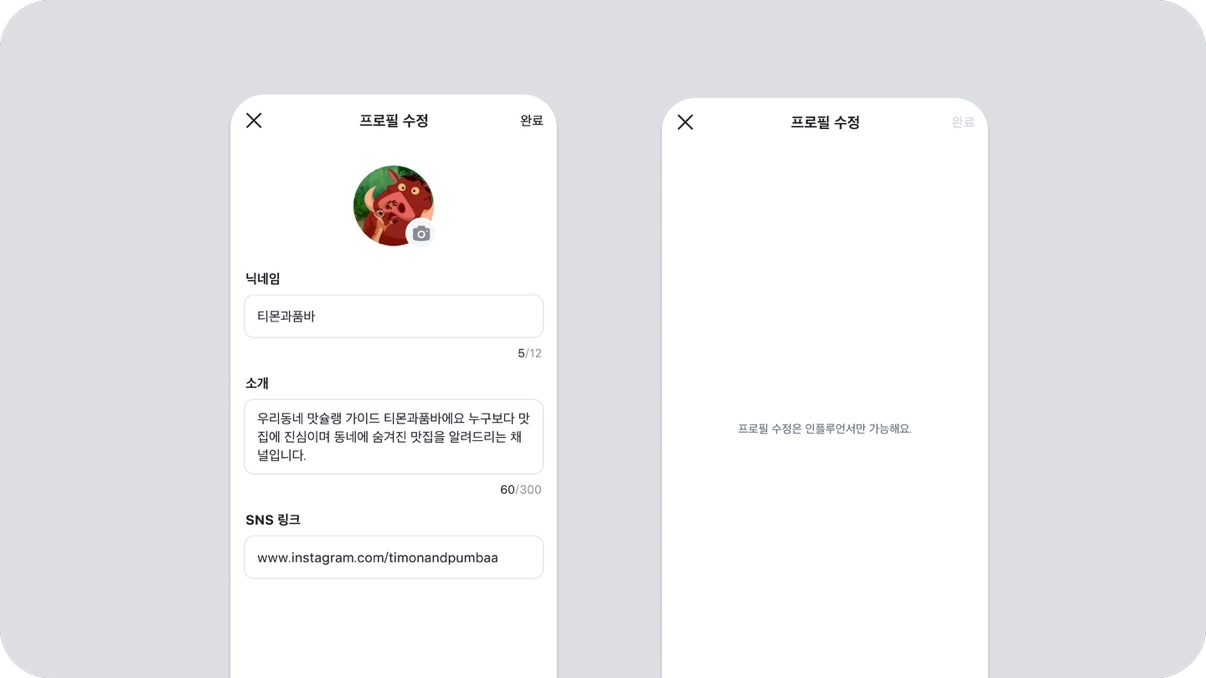Screen dimensions: 1206x678
Task: Focus the SNS link Instagram URL field
Action: coord(393,557)
